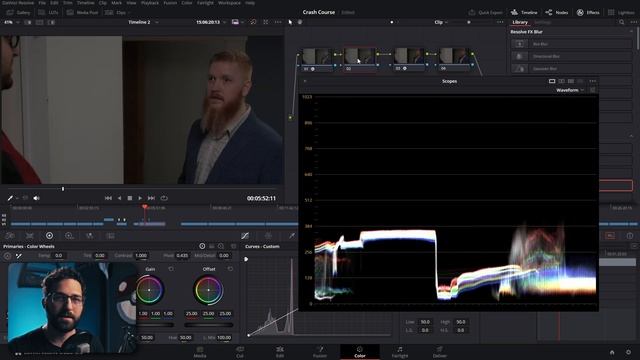
Task: Switch to the effects Settings tab
Action: pos(542,22)
